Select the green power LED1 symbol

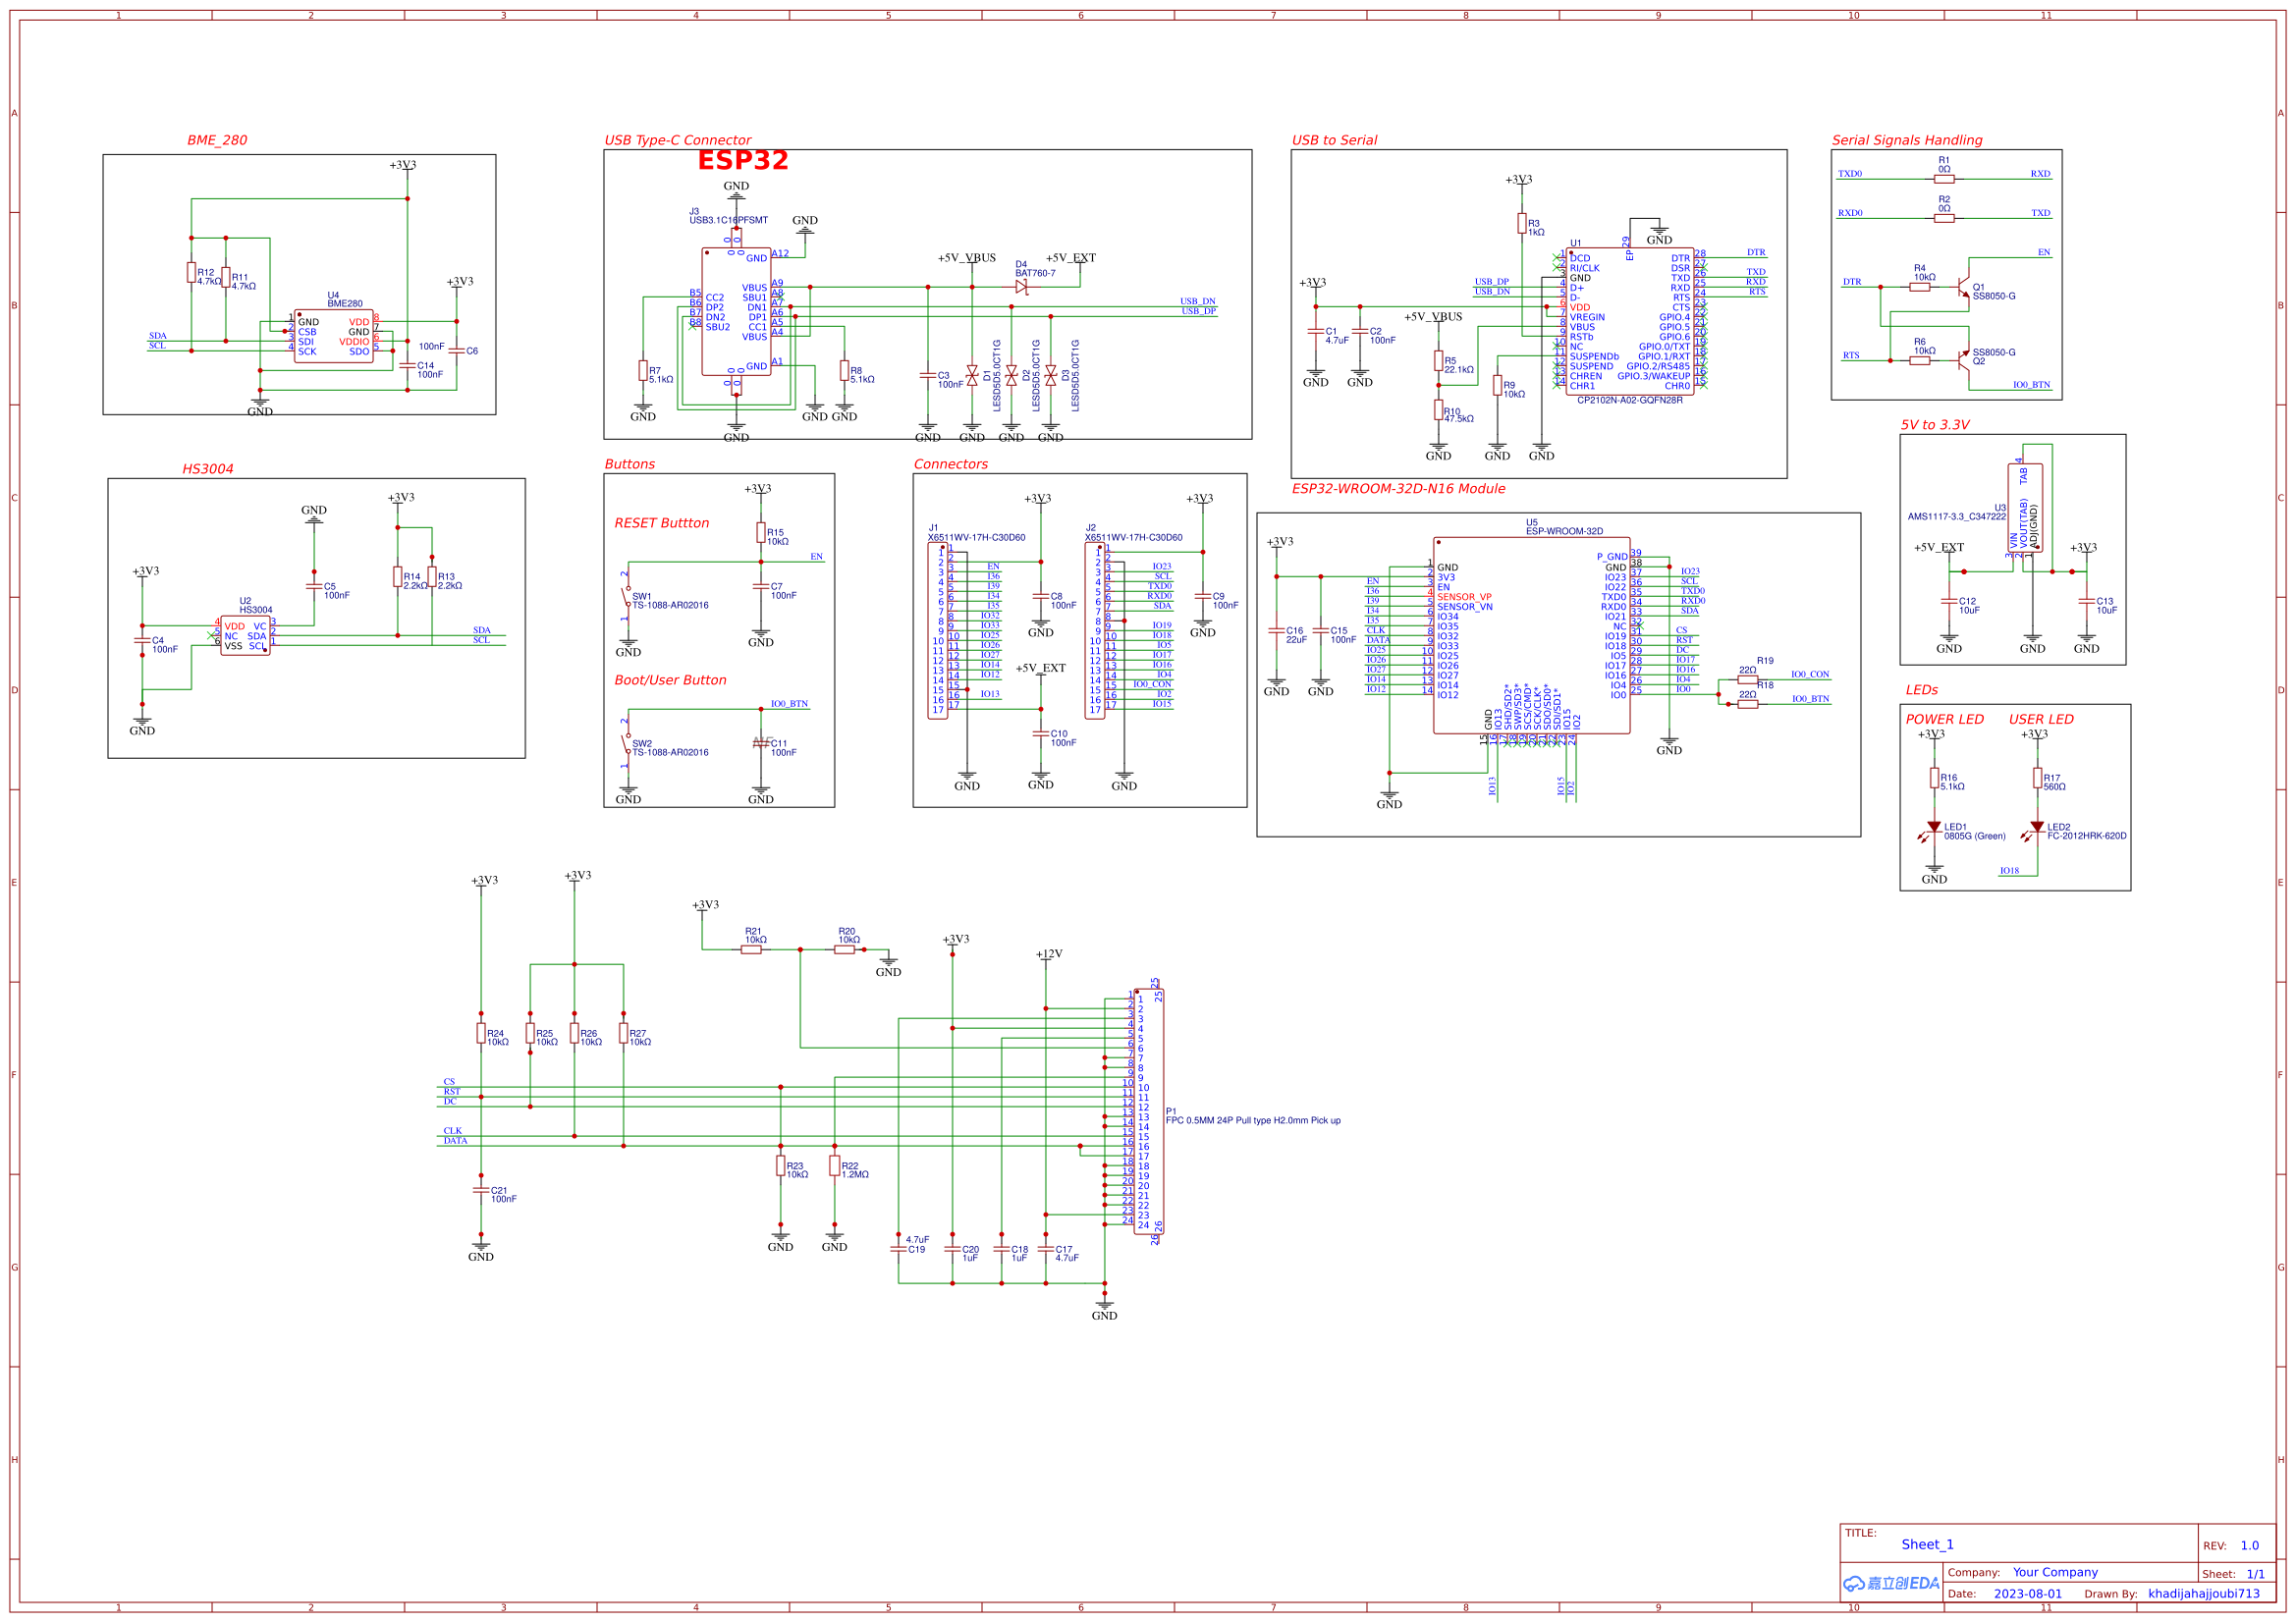1934,829
